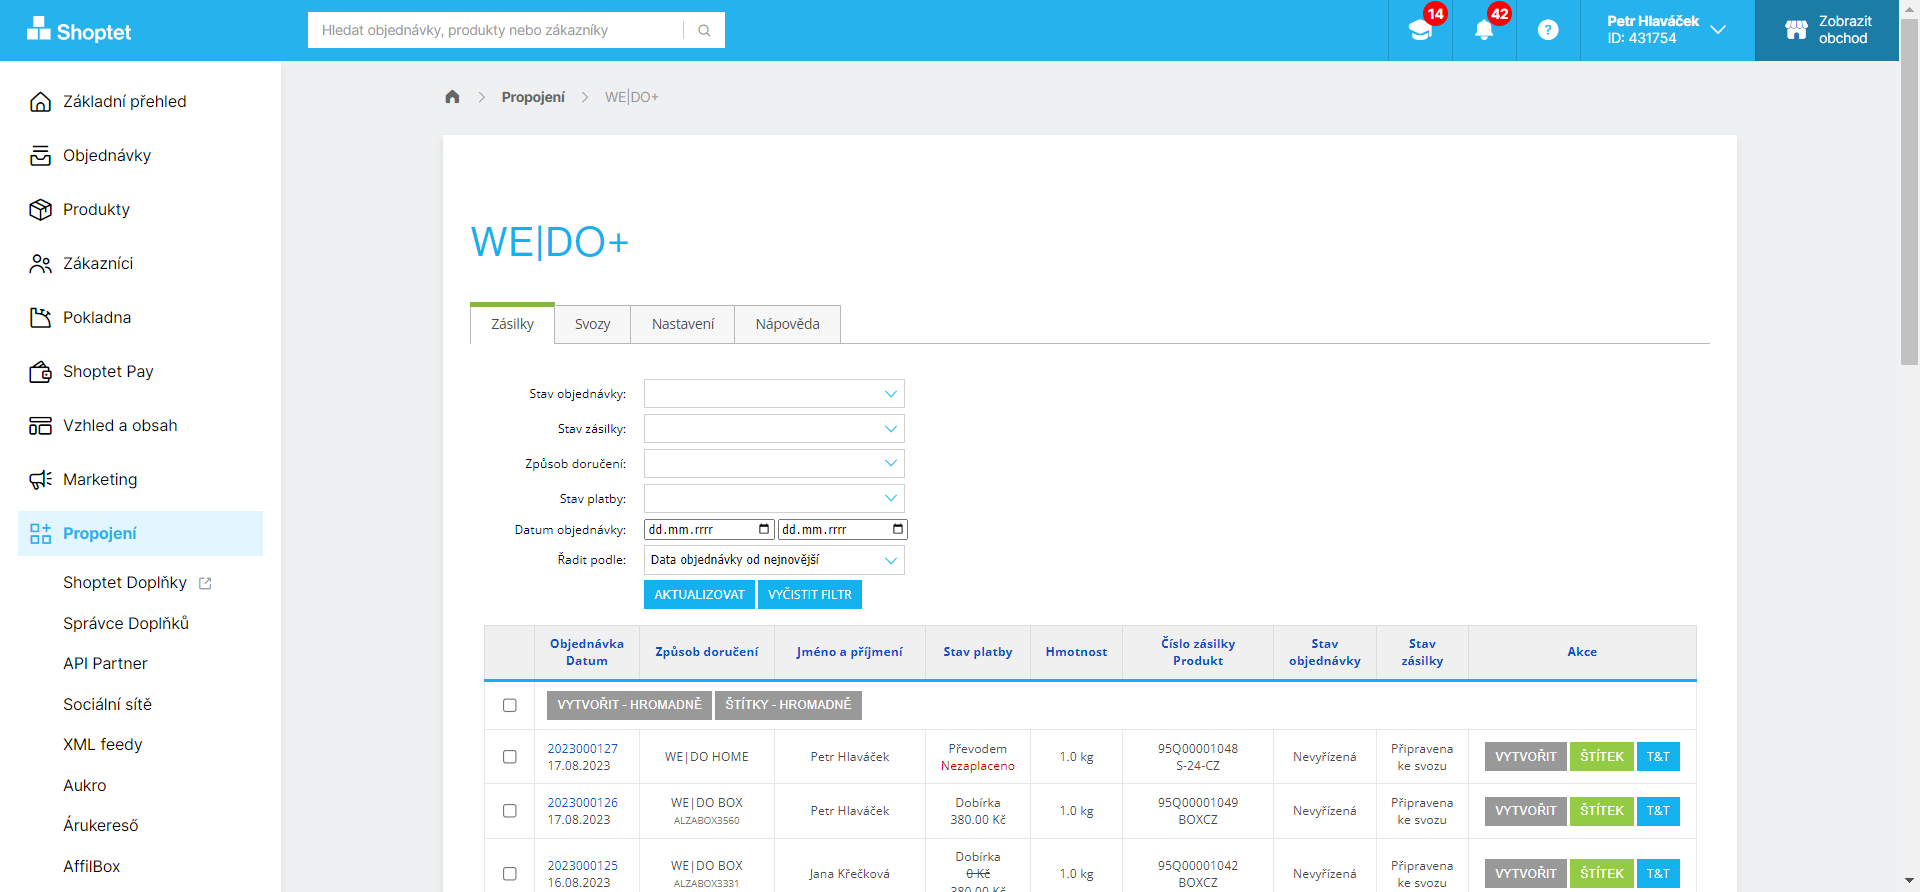Open the Stav platby dropdown
Viewport: 1920px width, 892px height.
(x=774, y=499)
